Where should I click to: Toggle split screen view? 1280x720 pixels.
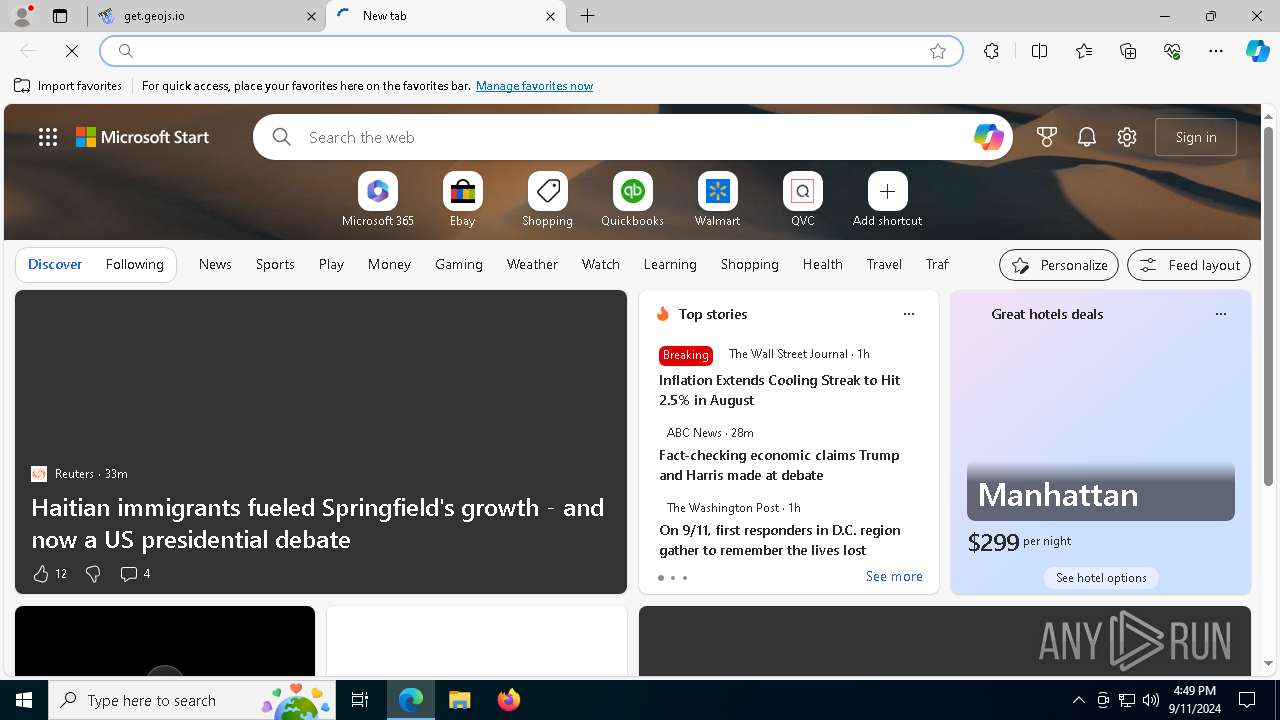click(1039, 51)
